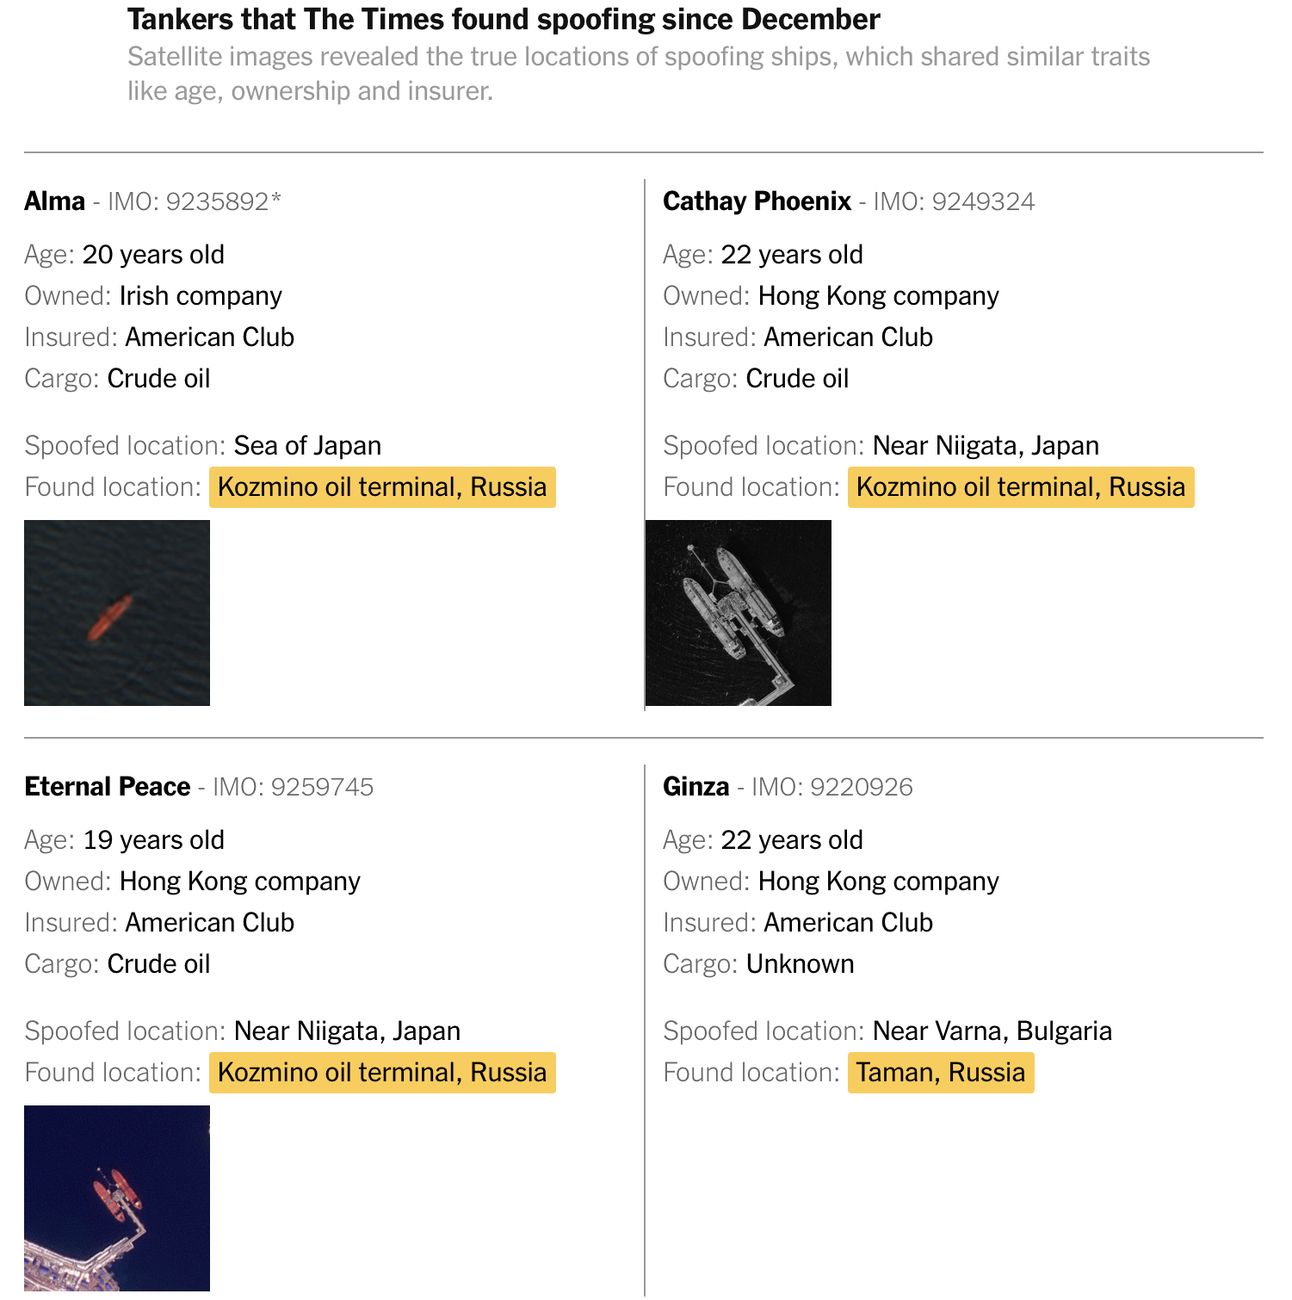Click the graphic title about spoofing tankers

(x=504, y=19)
